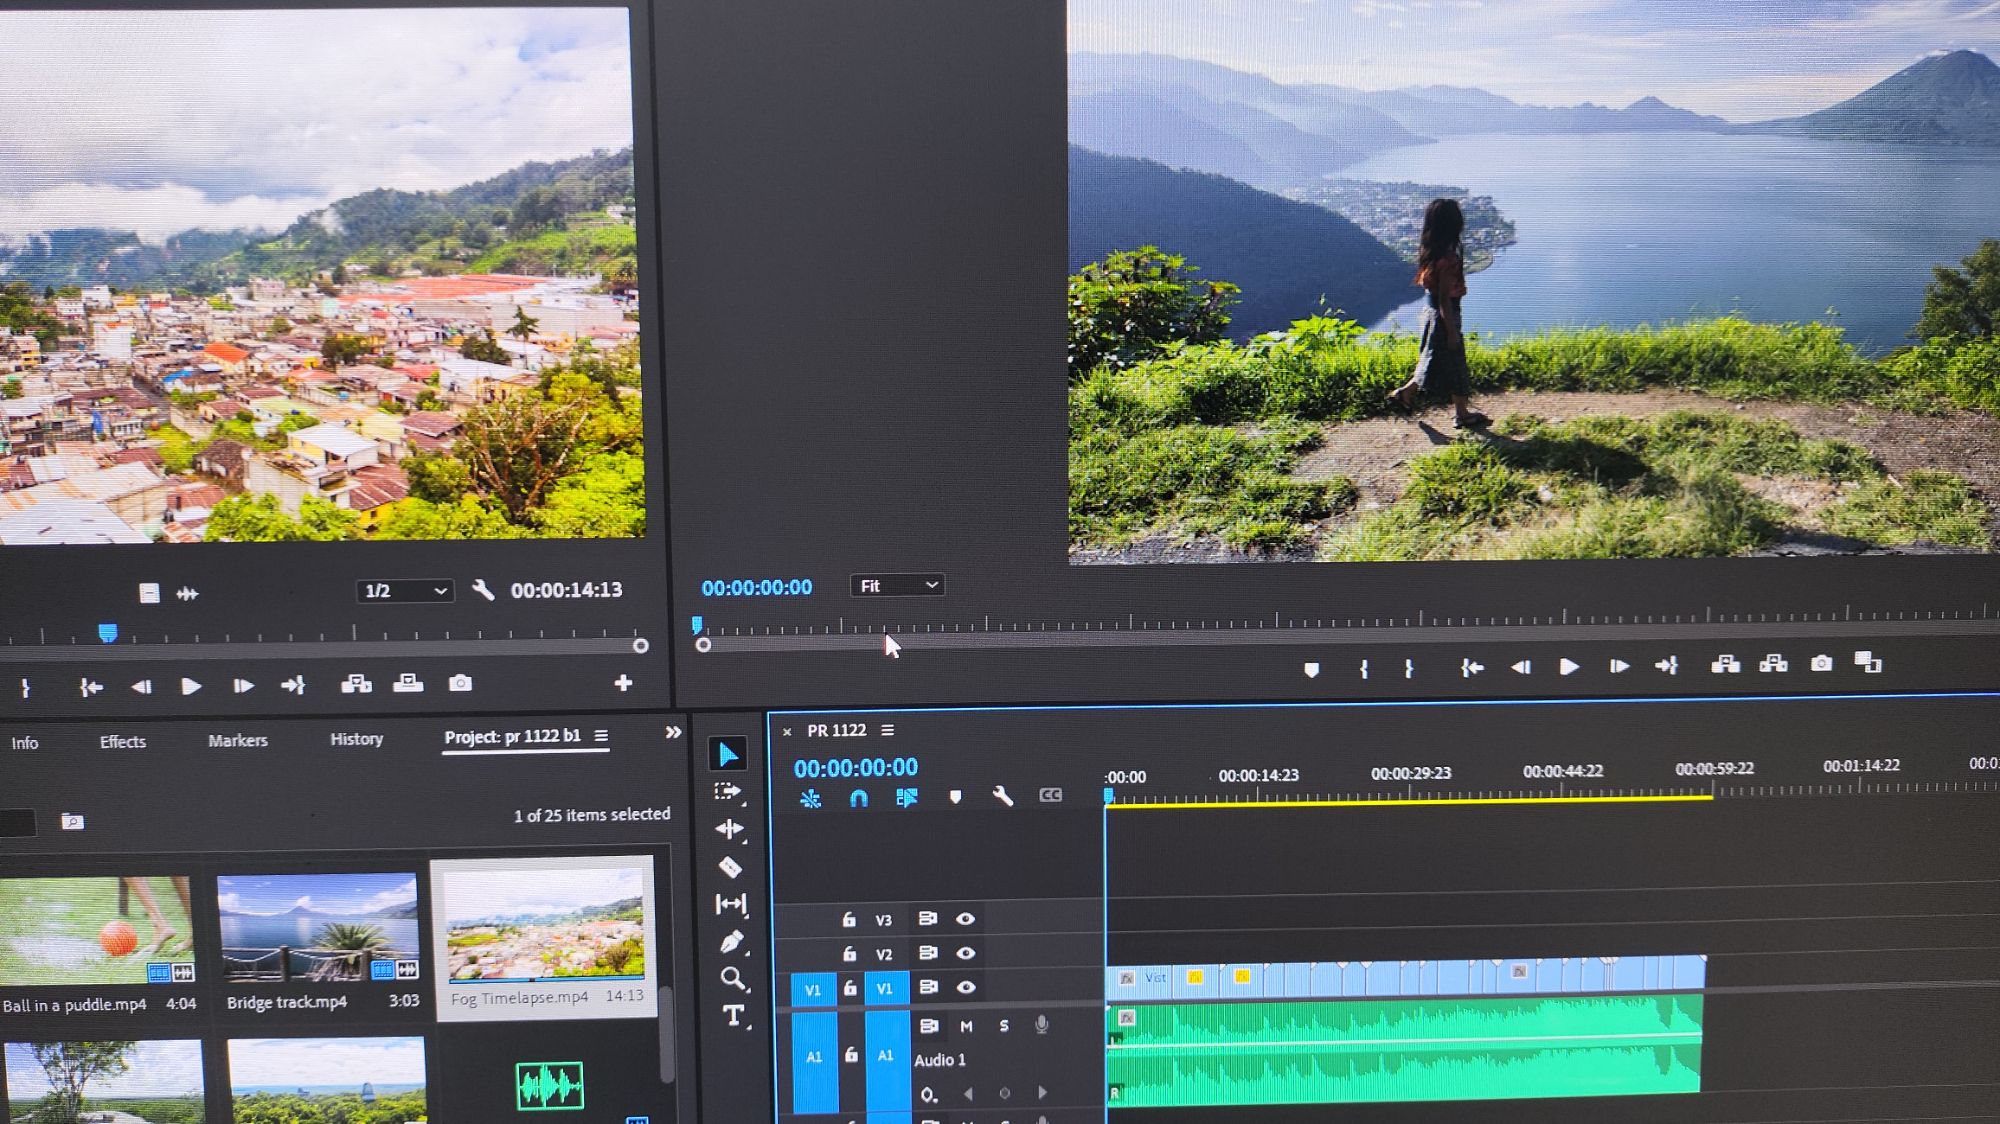Open Source monitor button editor plus
Image resolution: width=2000 pixels, height=1124 pixels.
pyautogui.click(x=623, y=683)
